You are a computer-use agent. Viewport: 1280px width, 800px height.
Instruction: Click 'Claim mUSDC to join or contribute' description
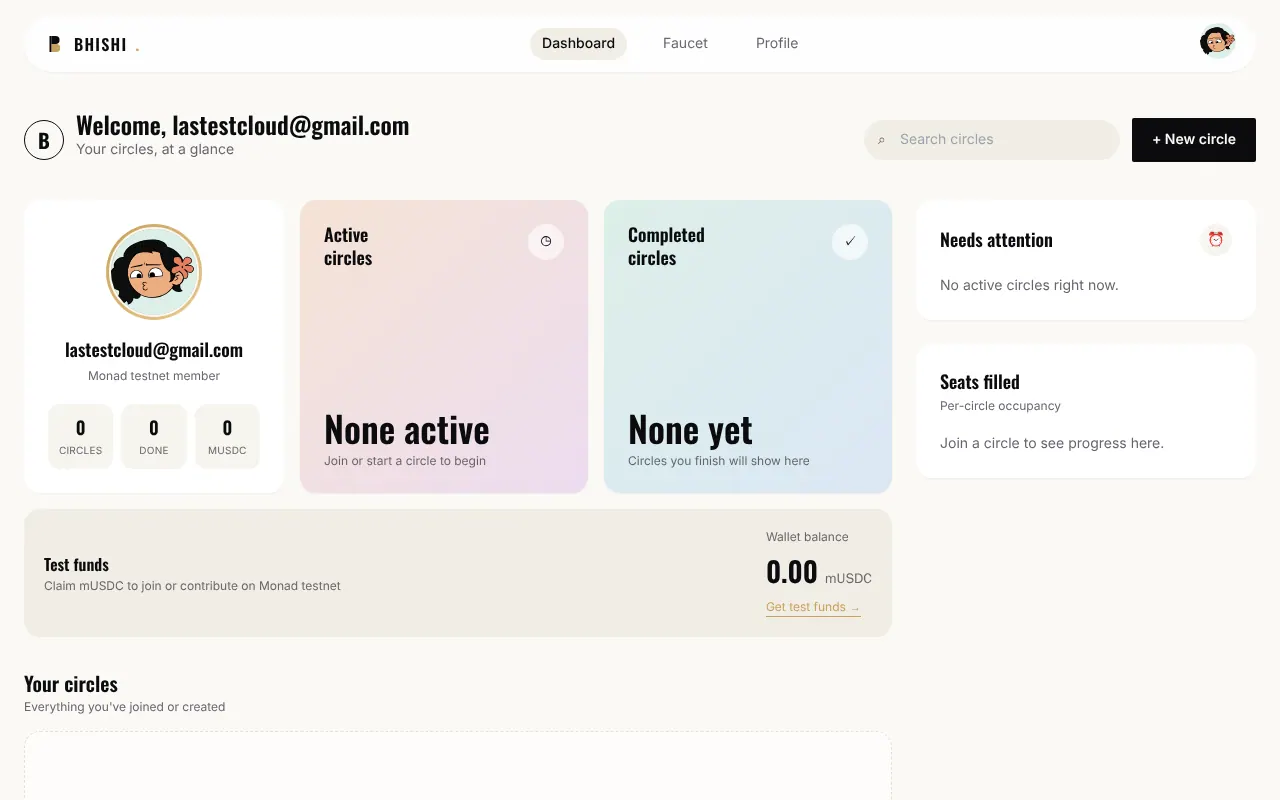[192, 586]
